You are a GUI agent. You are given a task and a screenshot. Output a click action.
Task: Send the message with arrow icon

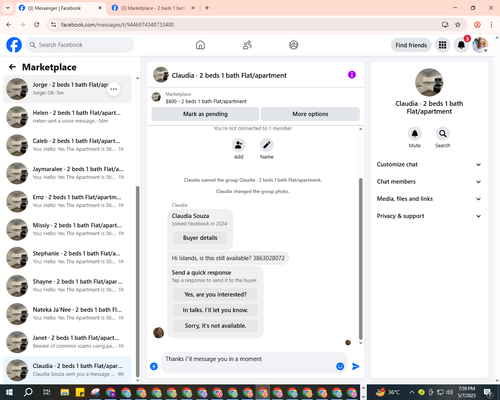[356, 366]
